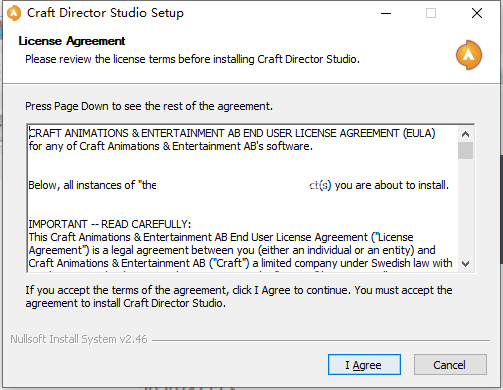Click 'Press Page Down to see the rest' text

click(x=149, y=106)
